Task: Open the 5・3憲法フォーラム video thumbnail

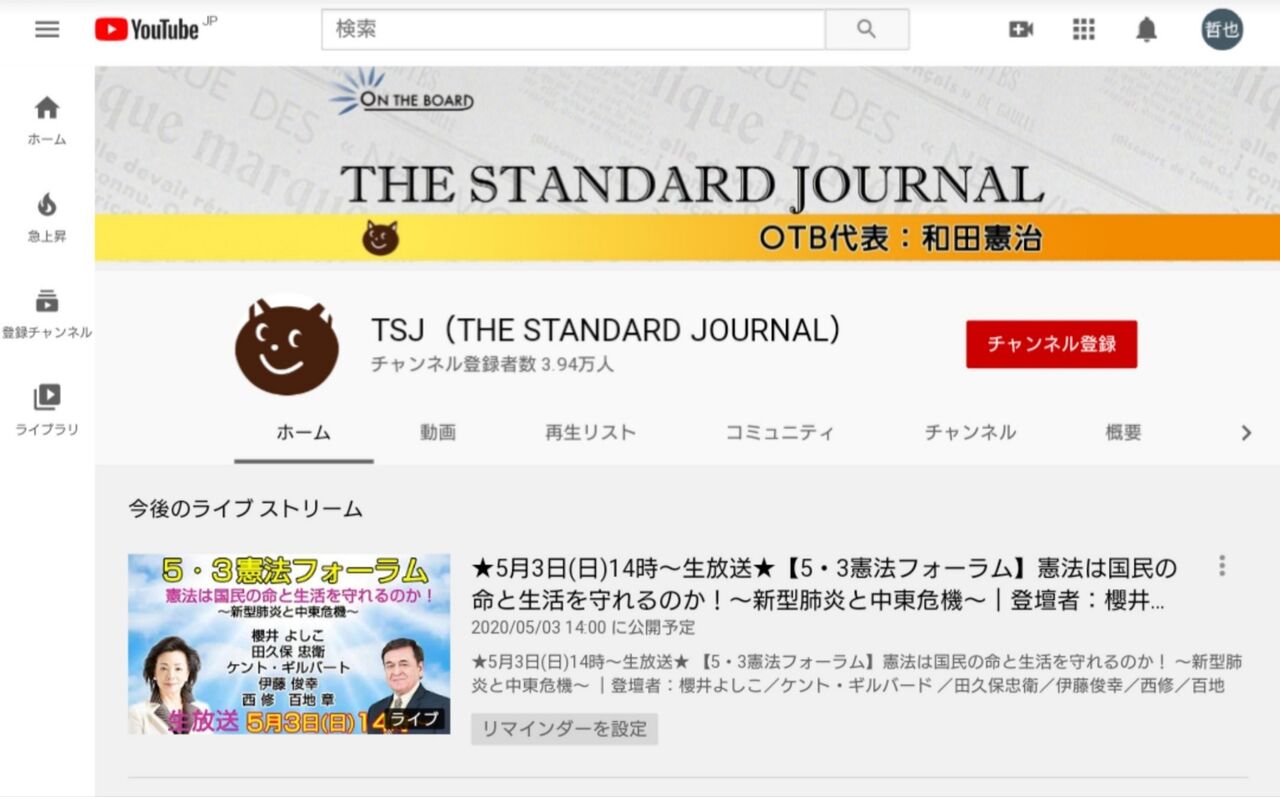Action: [x=289, y=644]
